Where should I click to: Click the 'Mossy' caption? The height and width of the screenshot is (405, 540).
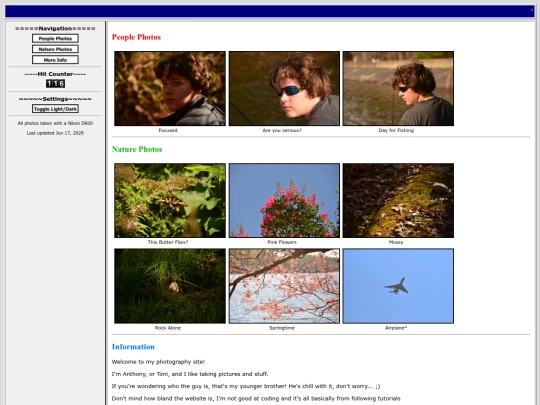396,242
